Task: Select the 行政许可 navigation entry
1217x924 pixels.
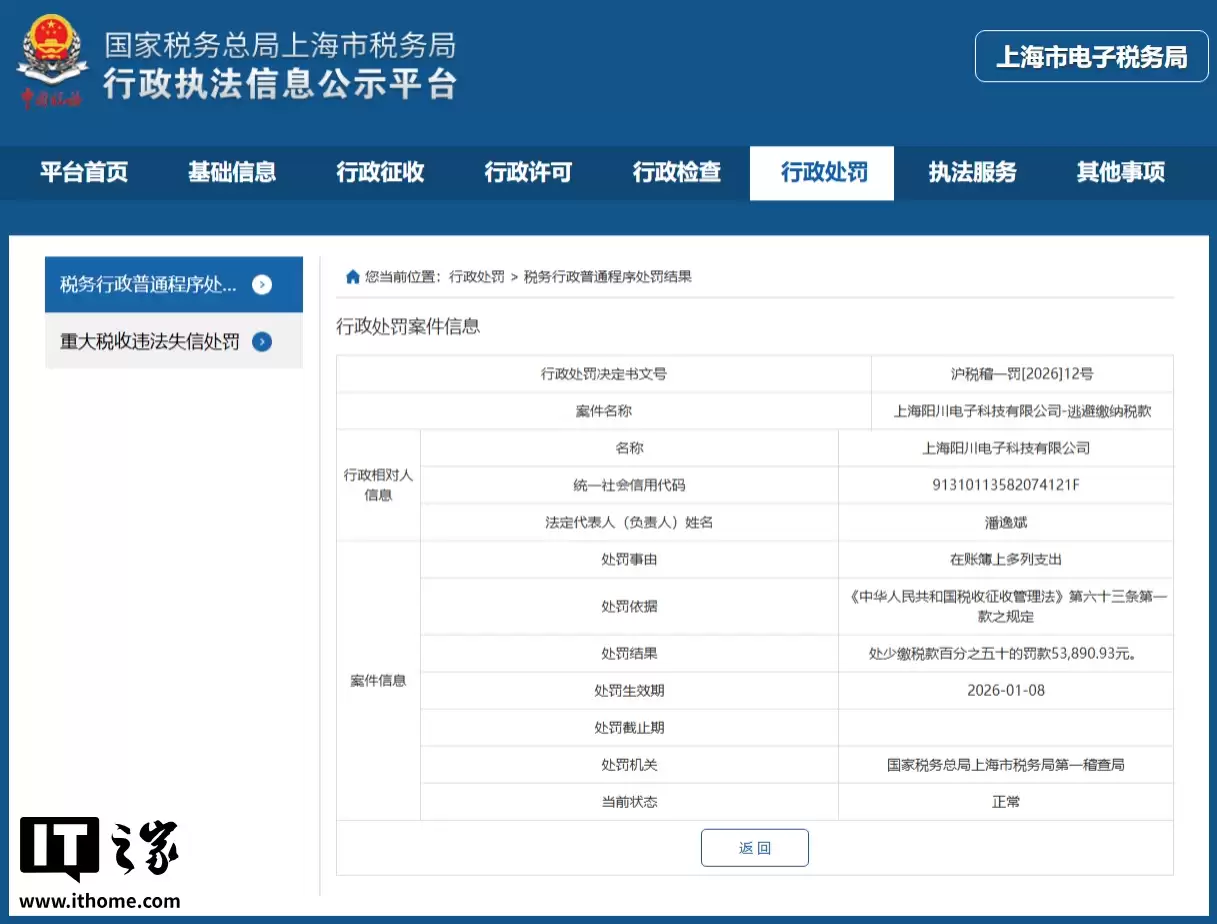Action: (527, 172)
